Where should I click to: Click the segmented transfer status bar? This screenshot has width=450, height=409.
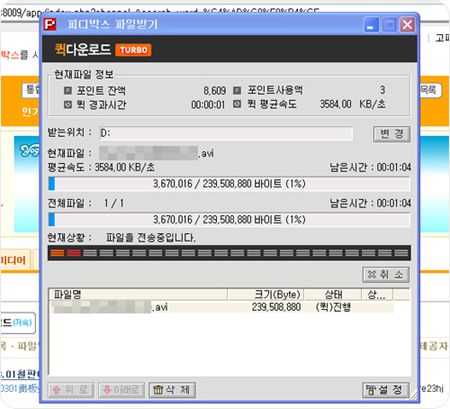(229, 253)
